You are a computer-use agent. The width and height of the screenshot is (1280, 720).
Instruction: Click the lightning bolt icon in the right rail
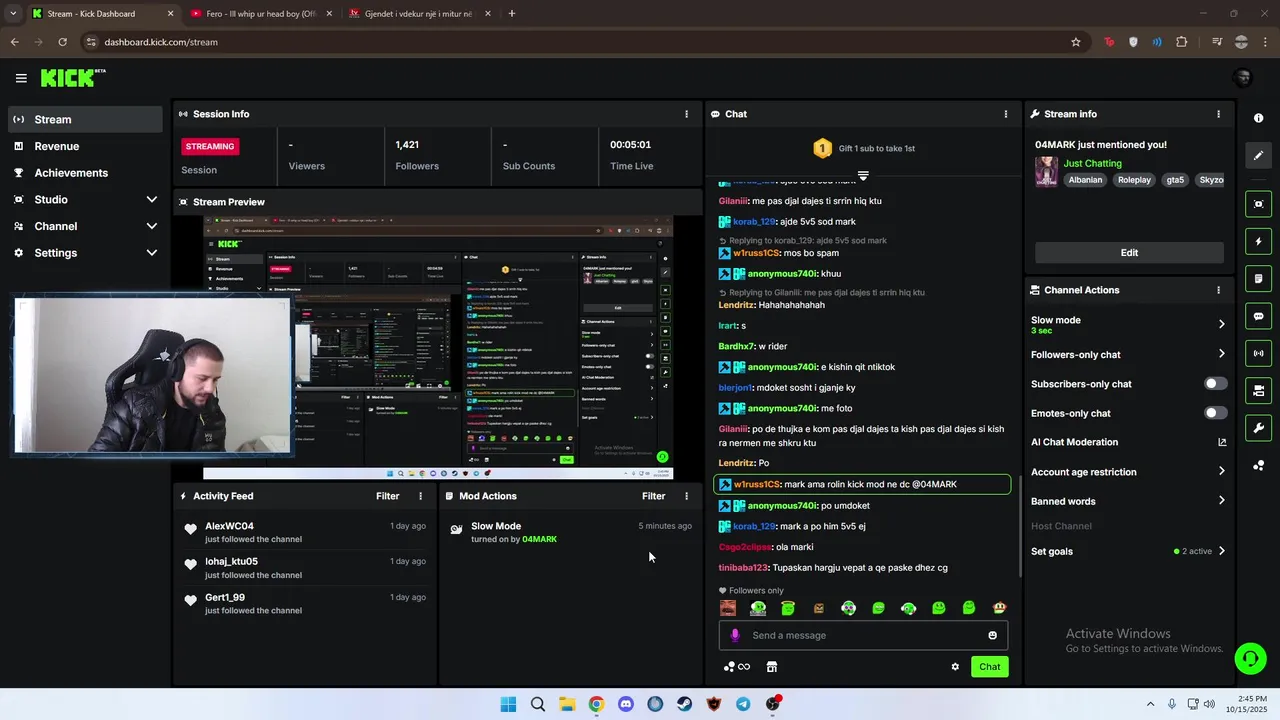(x=1258, y=241)
